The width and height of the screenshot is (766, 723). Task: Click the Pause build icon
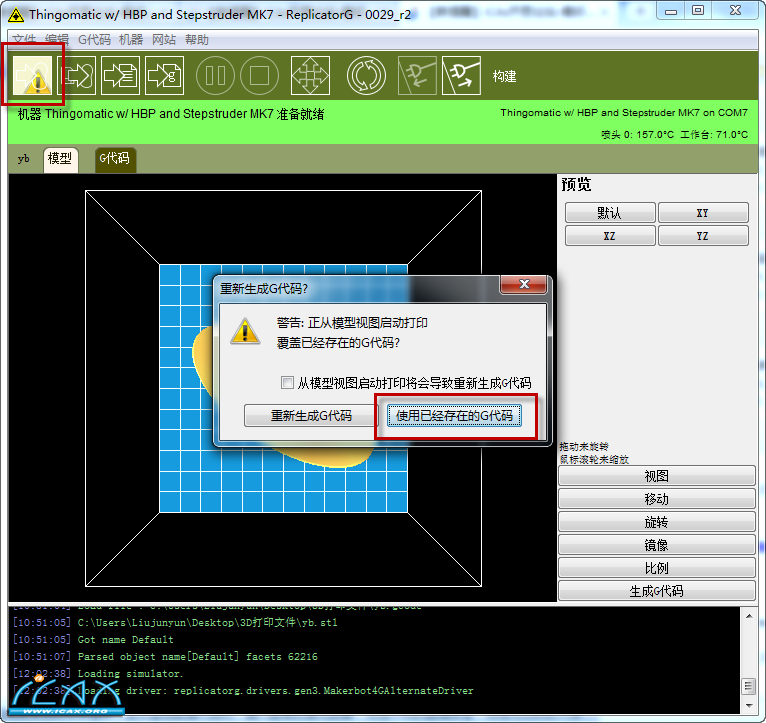click(215, 75)
